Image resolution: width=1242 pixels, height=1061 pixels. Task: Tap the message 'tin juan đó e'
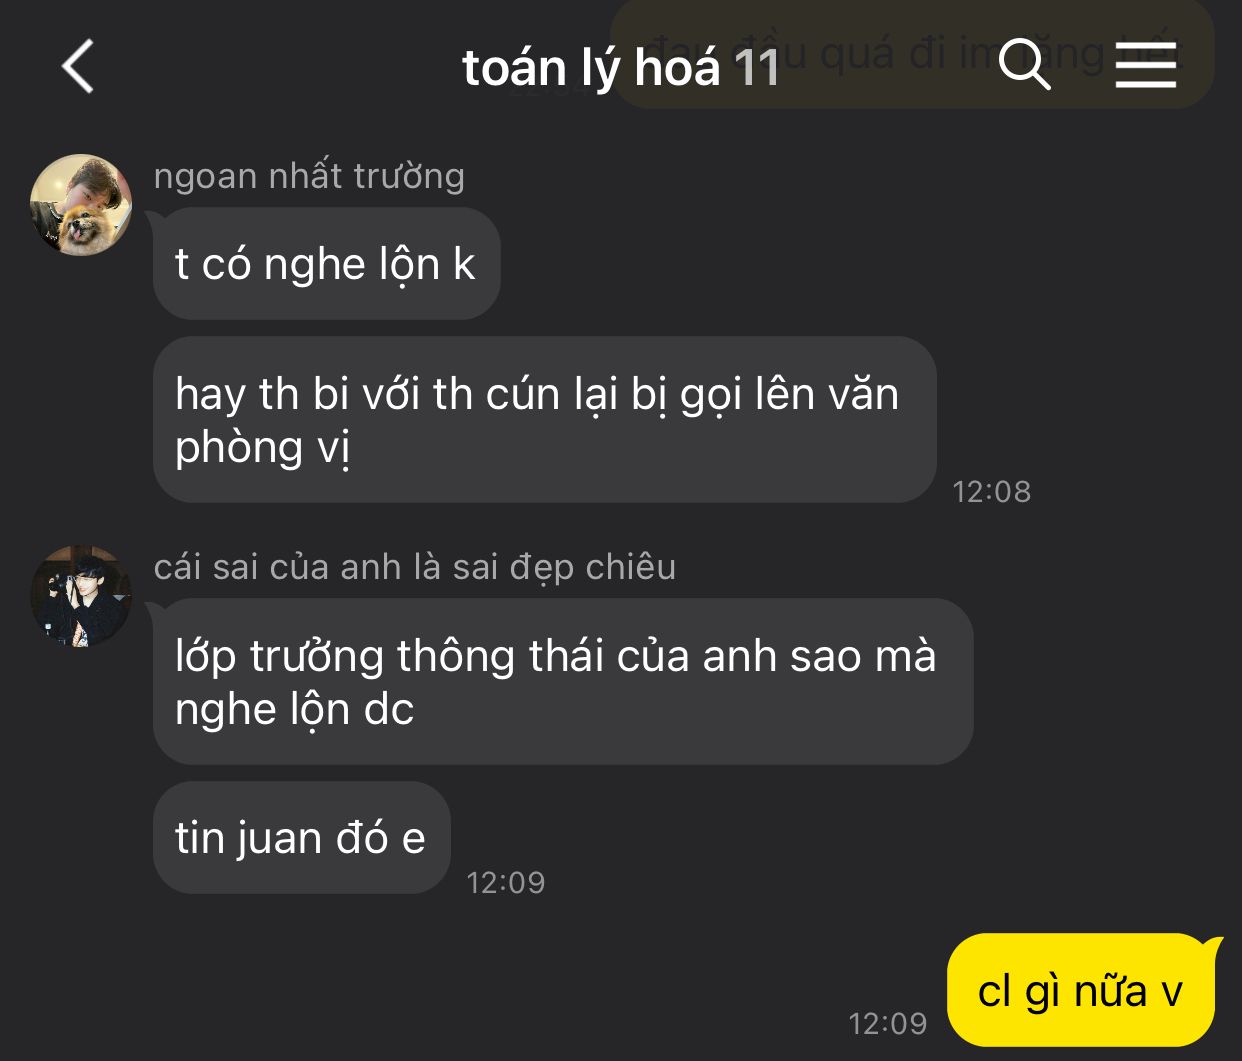tap(301, 838)
